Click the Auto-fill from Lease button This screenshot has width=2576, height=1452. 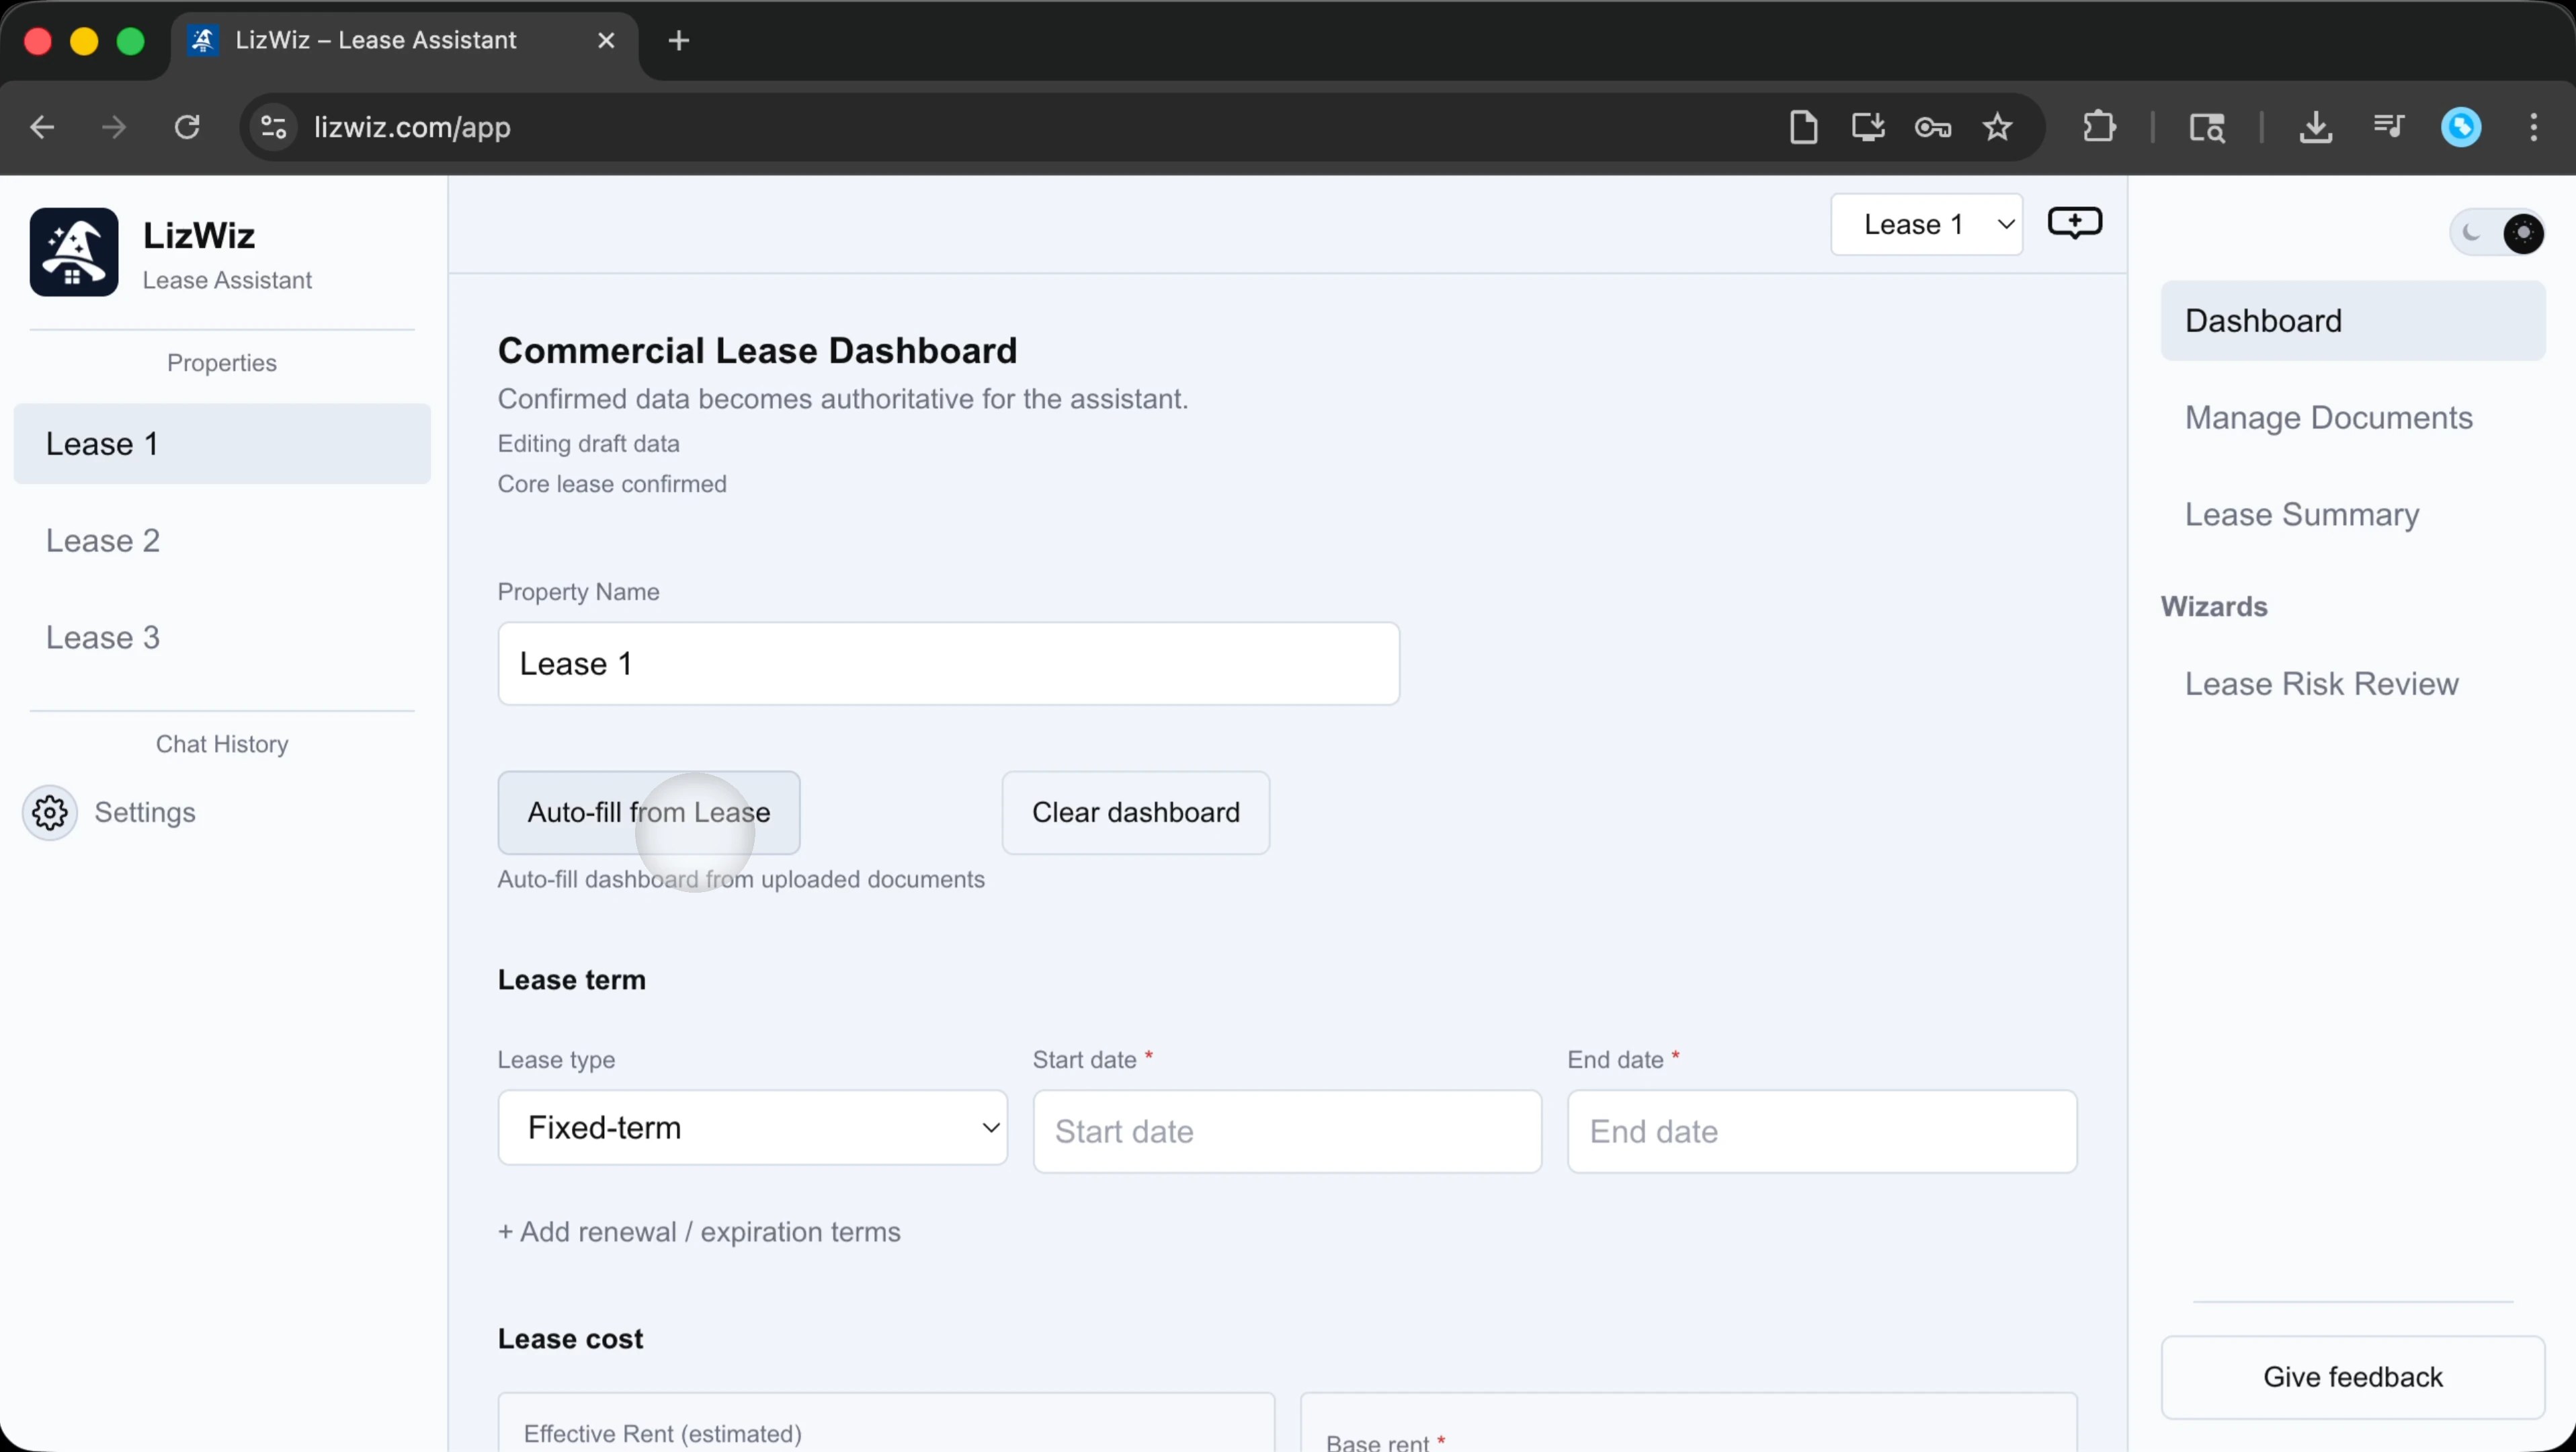pyautogui.click(x=648, y=812)
